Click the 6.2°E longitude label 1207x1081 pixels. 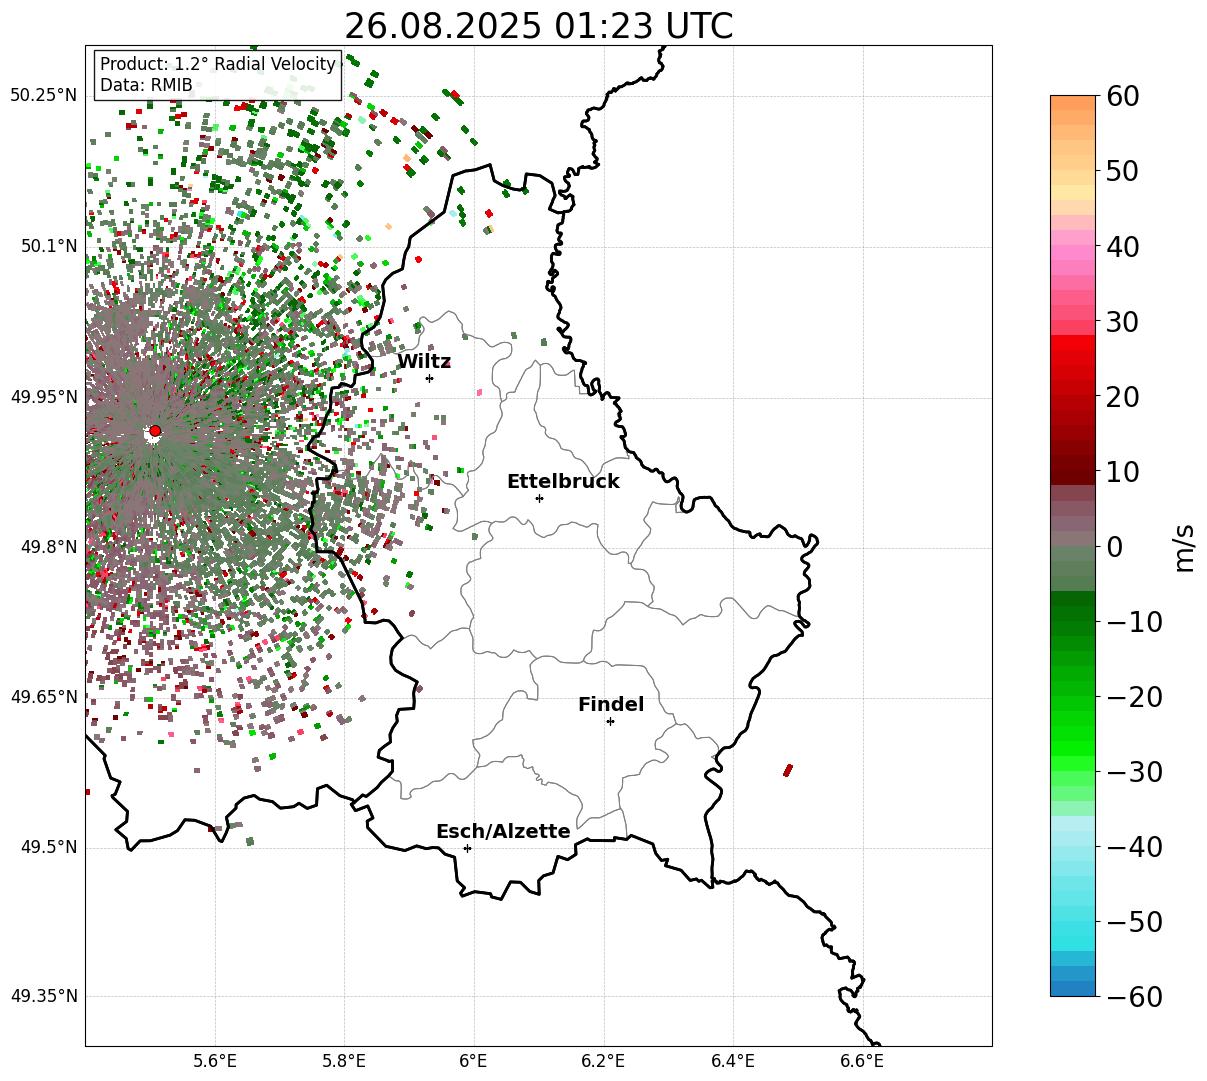pyautogui.click(x=604, y=1062)
